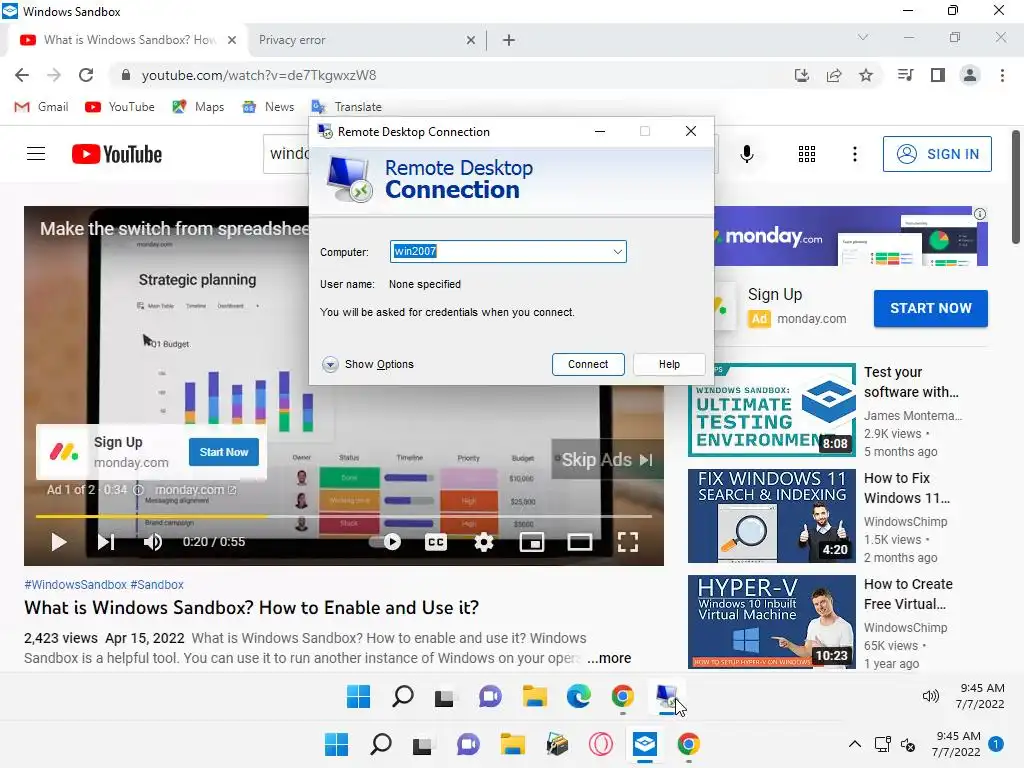Image resolution: width=1024 pixels, height=768 pixels.
Task: Open News bookmark
Action: tap(268, 106)
